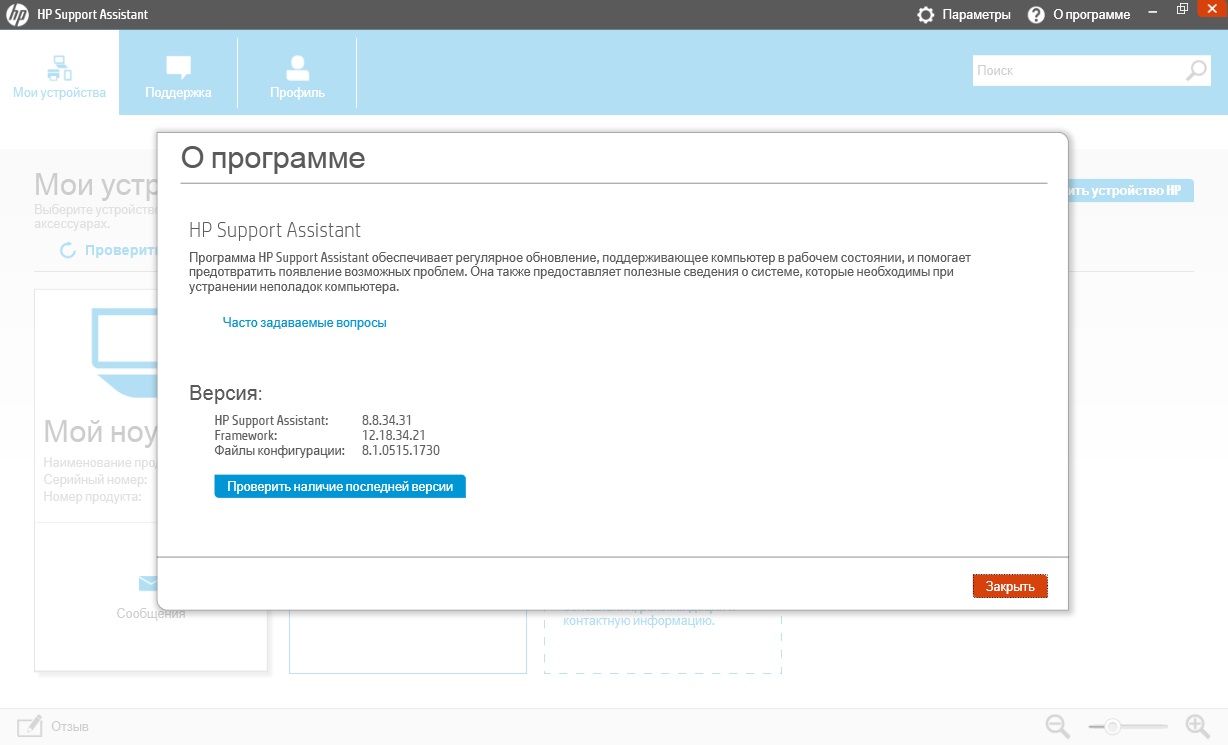Click configuration files version 8.1.0515.1730

[401, 450]
